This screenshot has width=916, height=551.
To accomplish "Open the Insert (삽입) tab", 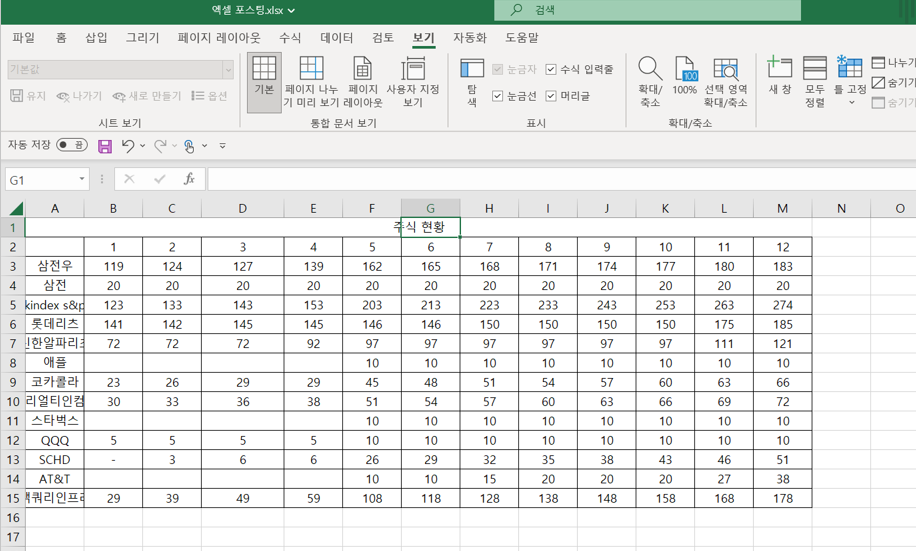I will [x=96, y=38].
